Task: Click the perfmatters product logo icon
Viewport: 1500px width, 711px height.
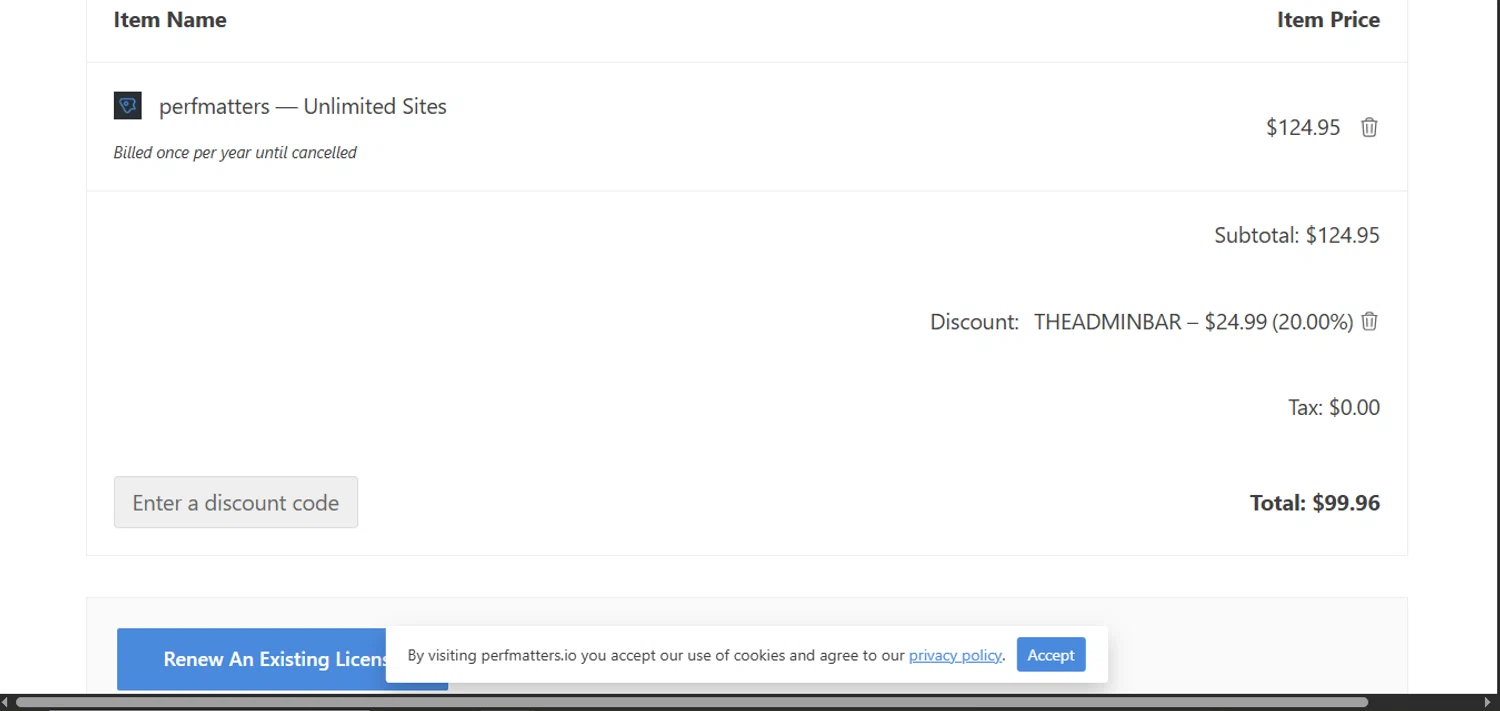Action: (x=127, y=105)
